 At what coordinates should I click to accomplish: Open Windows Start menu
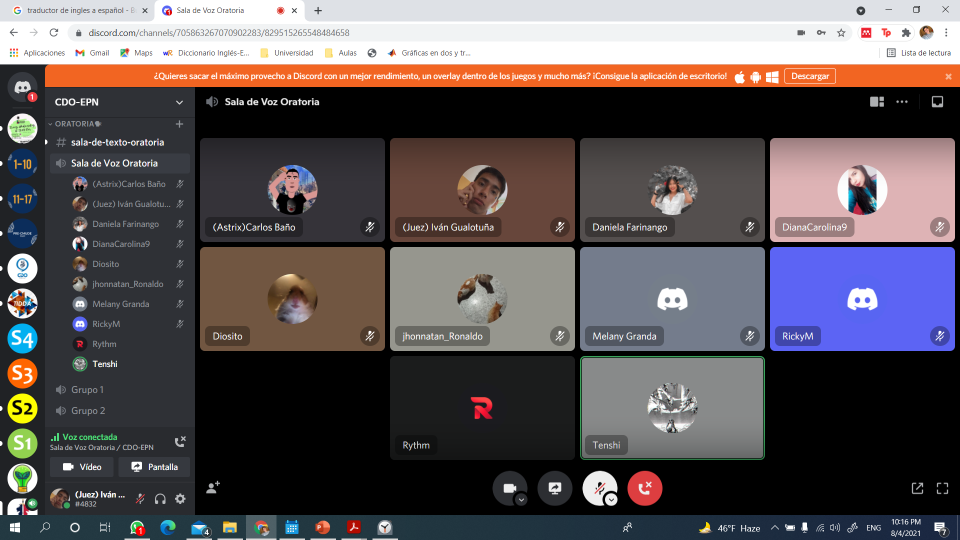15,527
